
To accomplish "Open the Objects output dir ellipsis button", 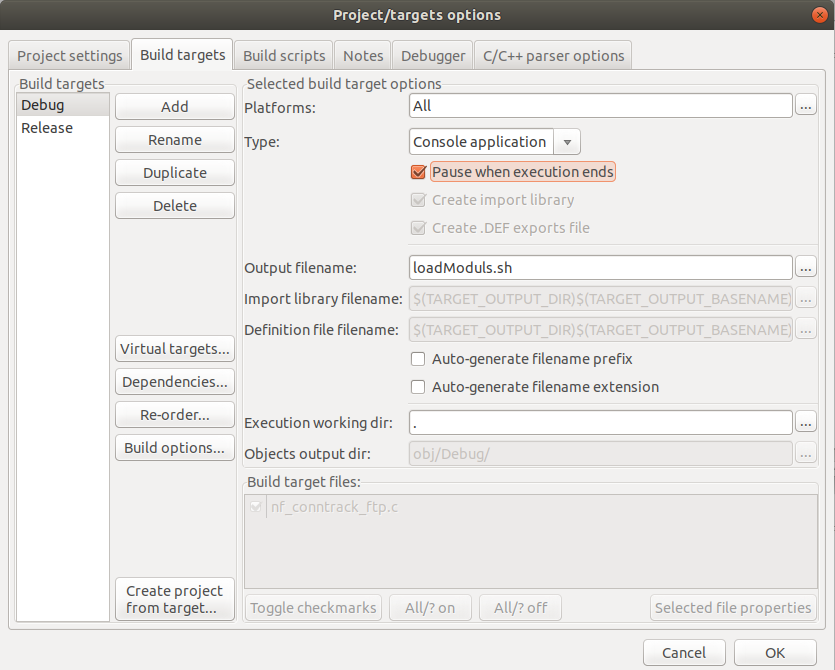I will pyautogui.click(x=806, y=453).
